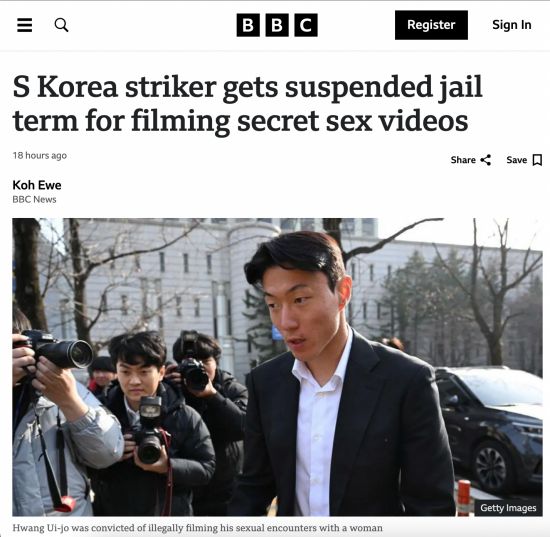Open author Koh Ewe's profile
This screenshot has height=537, width=550.
click(37, 185)
